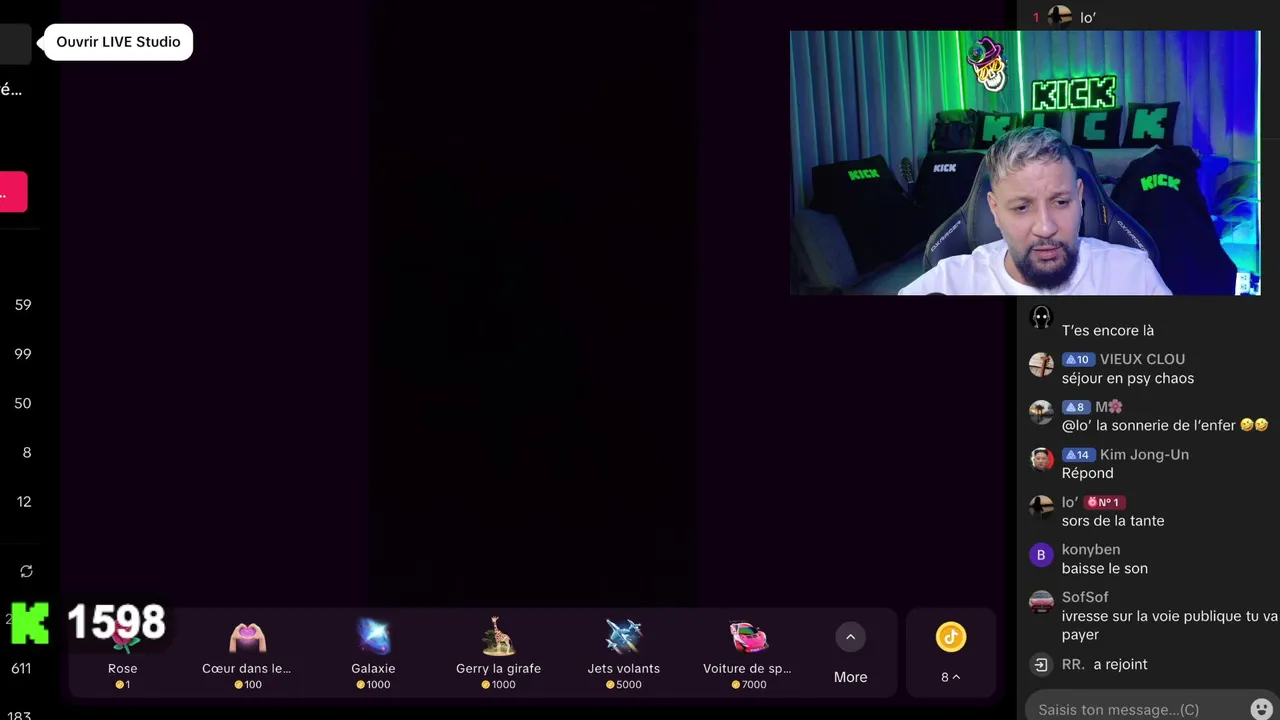
Task: Click the Kick logo with 1598 counter
Action: (x=87, y=623)
